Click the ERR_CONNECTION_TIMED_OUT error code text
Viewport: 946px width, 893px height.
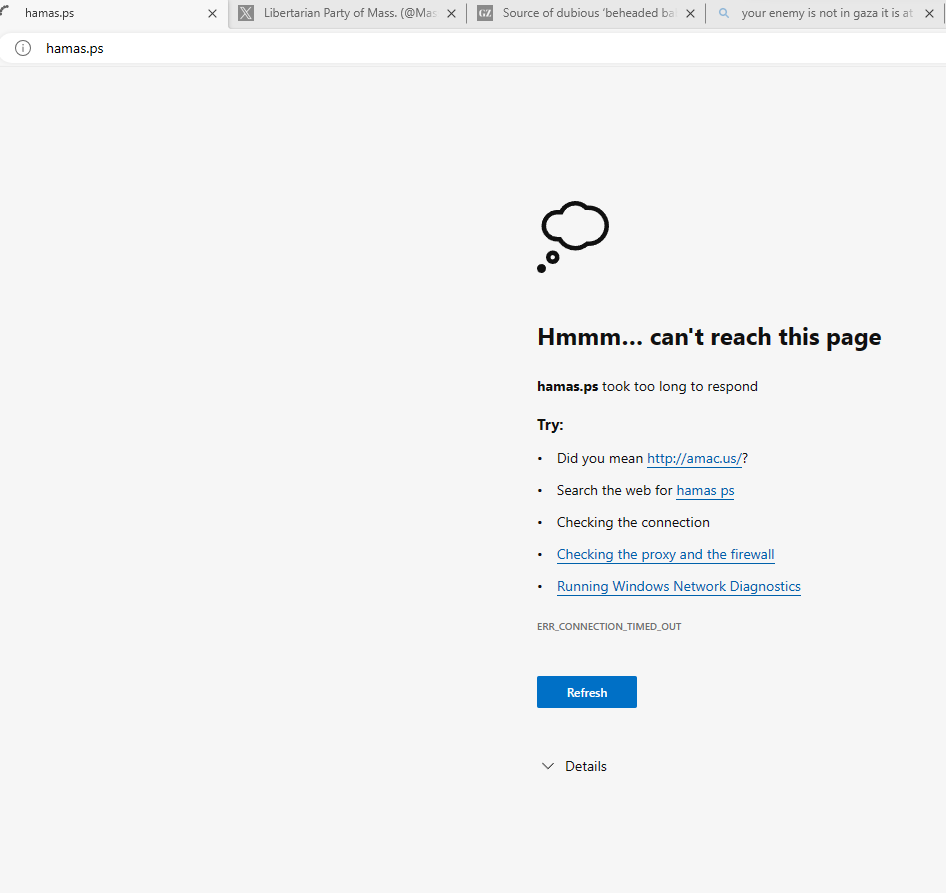[x=609, y=626]
